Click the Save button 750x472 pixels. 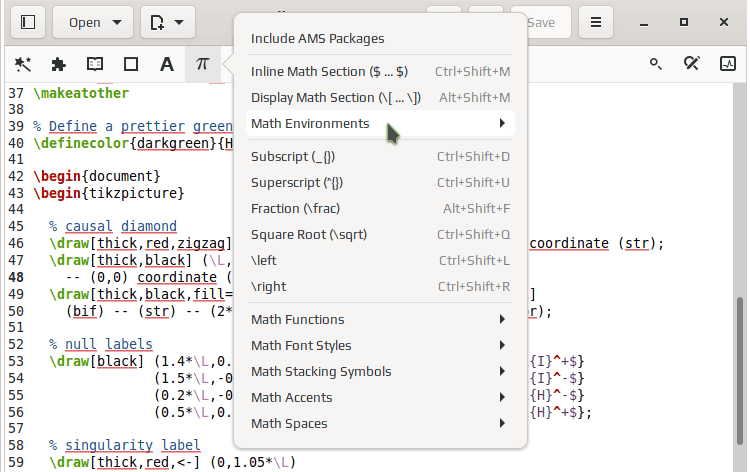[541, 22]
